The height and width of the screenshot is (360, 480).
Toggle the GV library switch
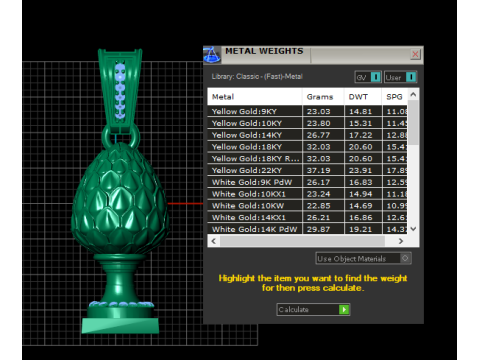(x=368, y=77)
